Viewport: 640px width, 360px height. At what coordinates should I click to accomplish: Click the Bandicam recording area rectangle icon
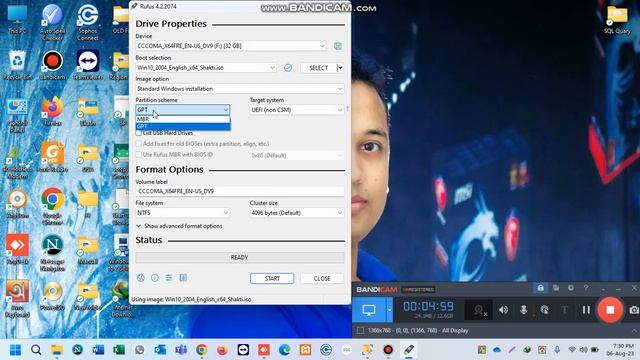360,330
